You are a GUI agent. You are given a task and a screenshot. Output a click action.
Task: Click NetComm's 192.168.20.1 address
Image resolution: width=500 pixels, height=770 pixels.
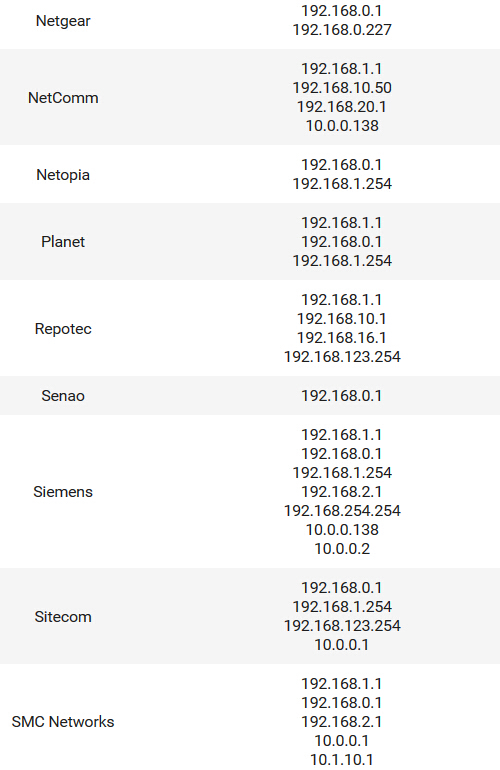coord(342,107)
